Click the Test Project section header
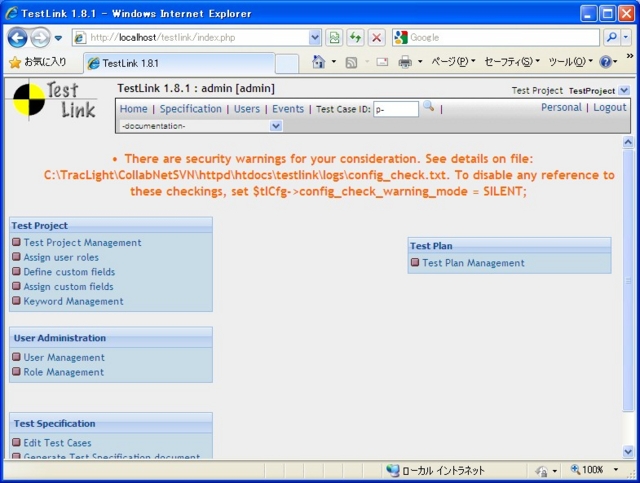640x483 pixels. (111, 225)
